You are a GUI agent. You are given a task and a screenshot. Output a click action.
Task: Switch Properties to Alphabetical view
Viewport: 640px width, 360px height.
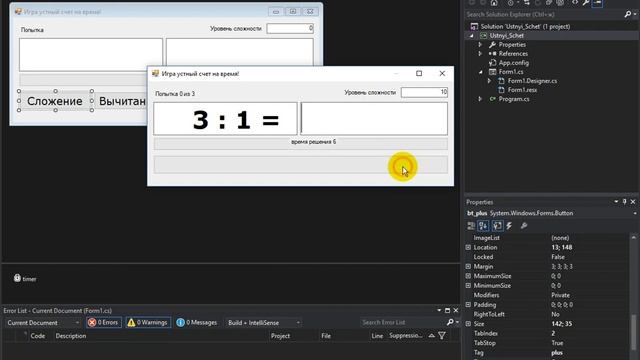pos(483,226)
